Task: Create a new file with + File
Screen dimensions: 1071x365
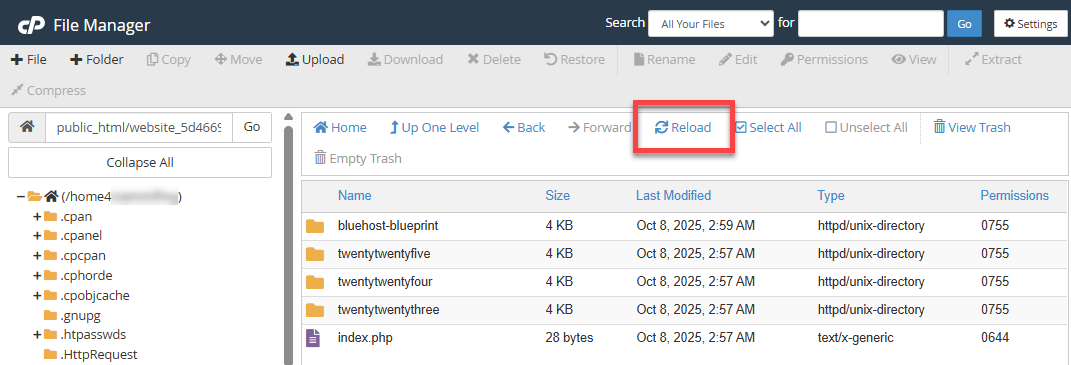Action: (x=29, y=59)
